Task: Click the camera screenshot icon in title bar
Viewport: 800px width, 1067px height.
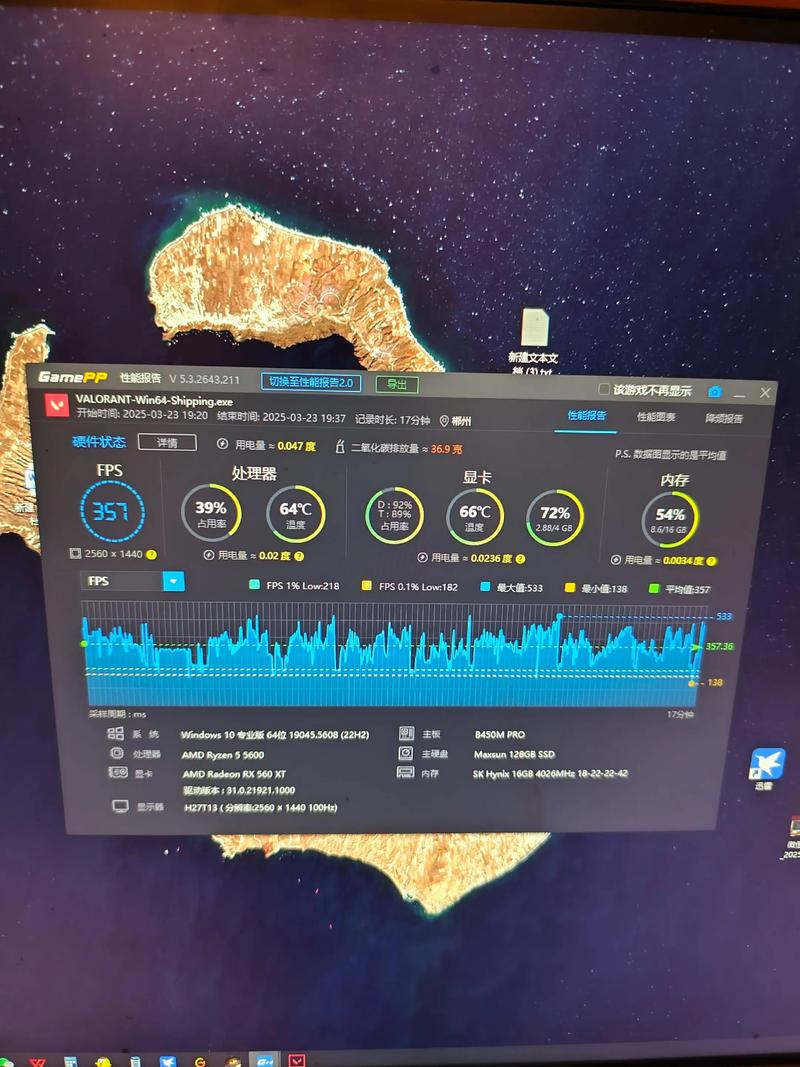Action: pyautogui.click(x=715, y=392)
